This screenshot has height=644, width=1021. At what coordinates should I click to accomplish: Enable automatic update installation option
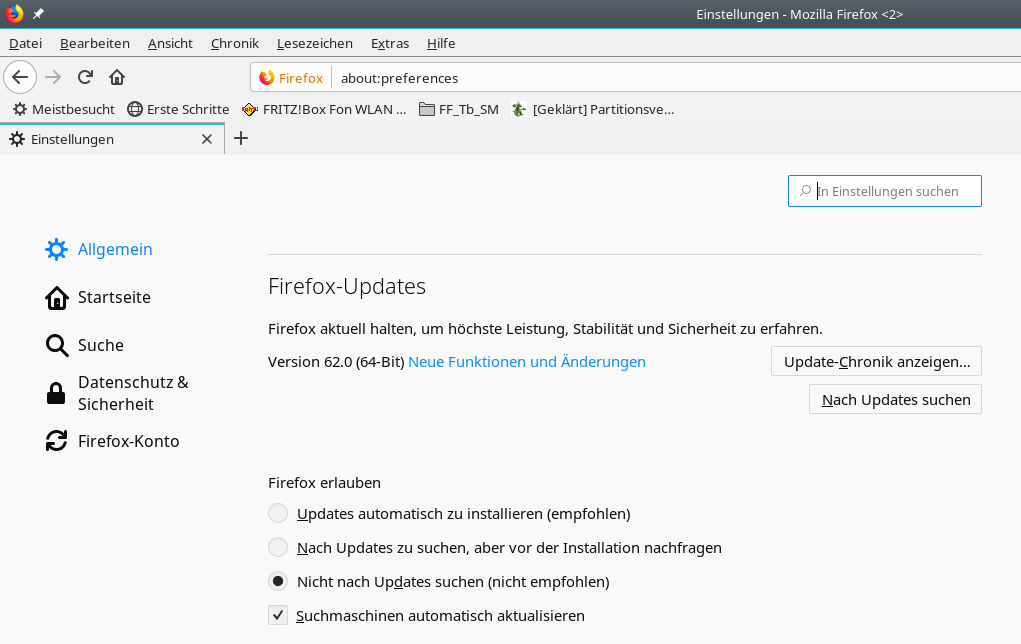pos(278,514)
